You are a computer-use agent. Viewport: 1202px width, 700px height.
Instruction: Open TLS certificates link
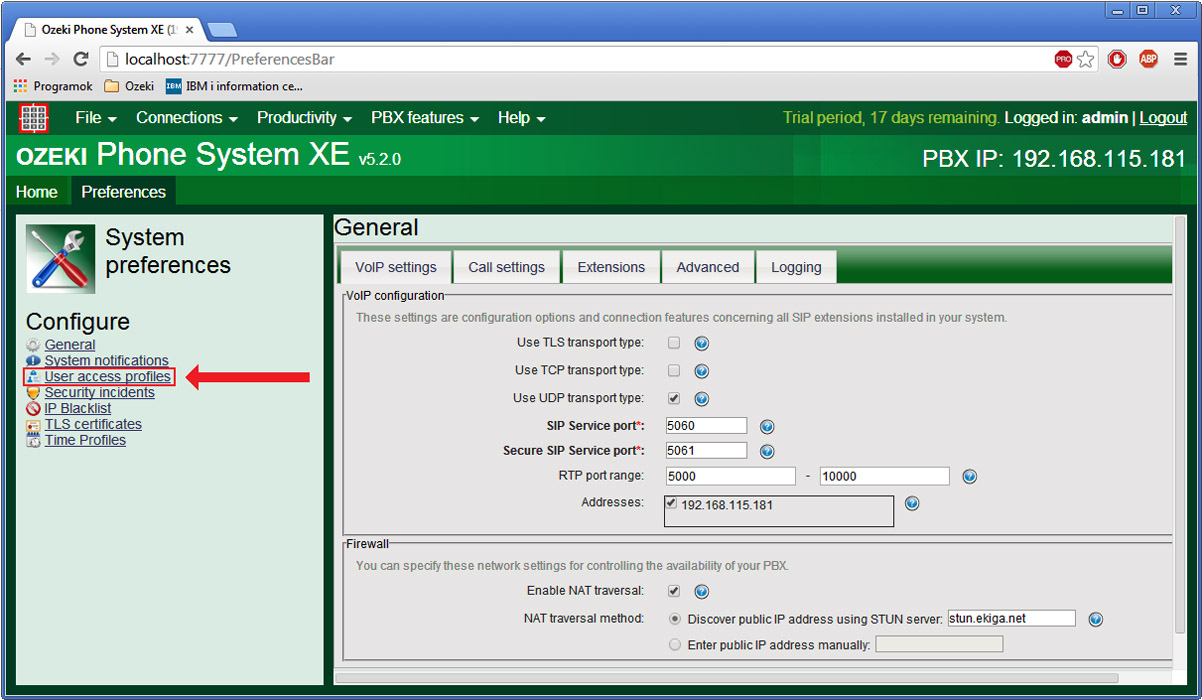93,425
